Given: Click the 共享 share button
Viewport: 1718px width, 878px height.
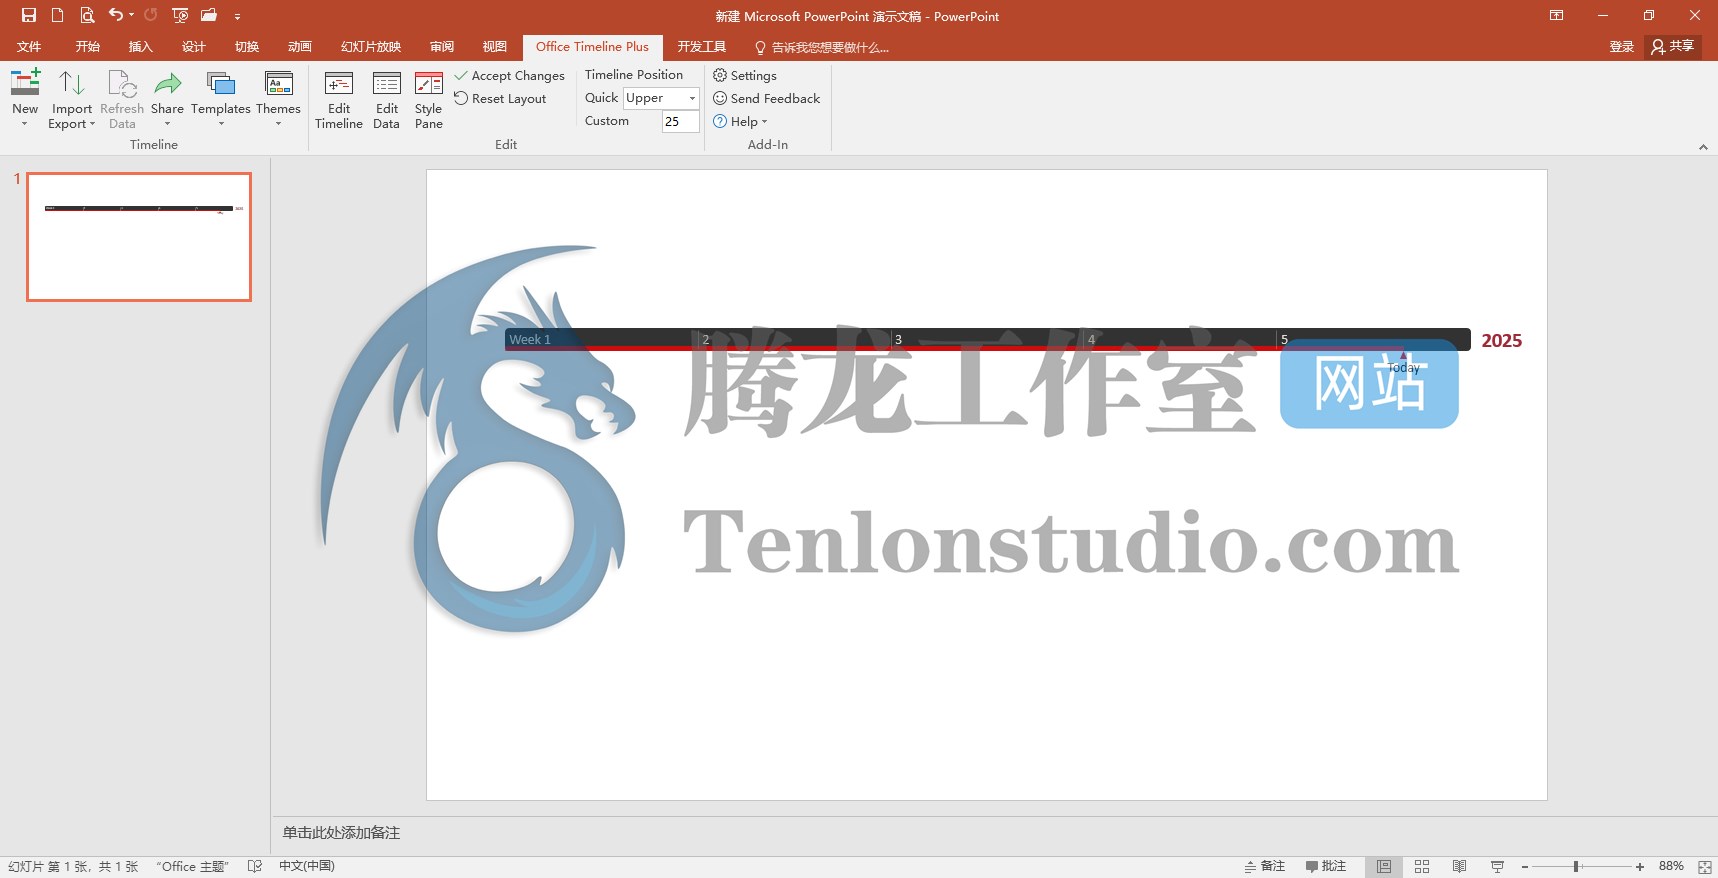Looking at the screenshot, I should click(1673, 46).
